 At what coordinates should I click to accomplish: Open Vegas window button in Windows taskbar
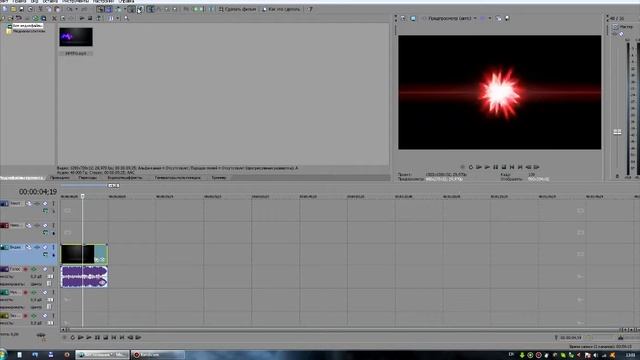coord(102,355)
